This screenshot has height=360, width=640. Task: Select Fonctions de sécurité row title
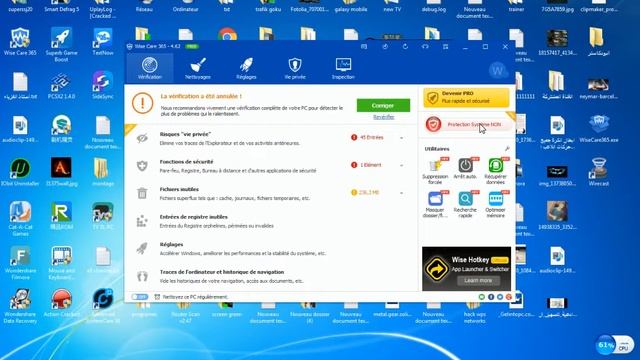(186, 162)
